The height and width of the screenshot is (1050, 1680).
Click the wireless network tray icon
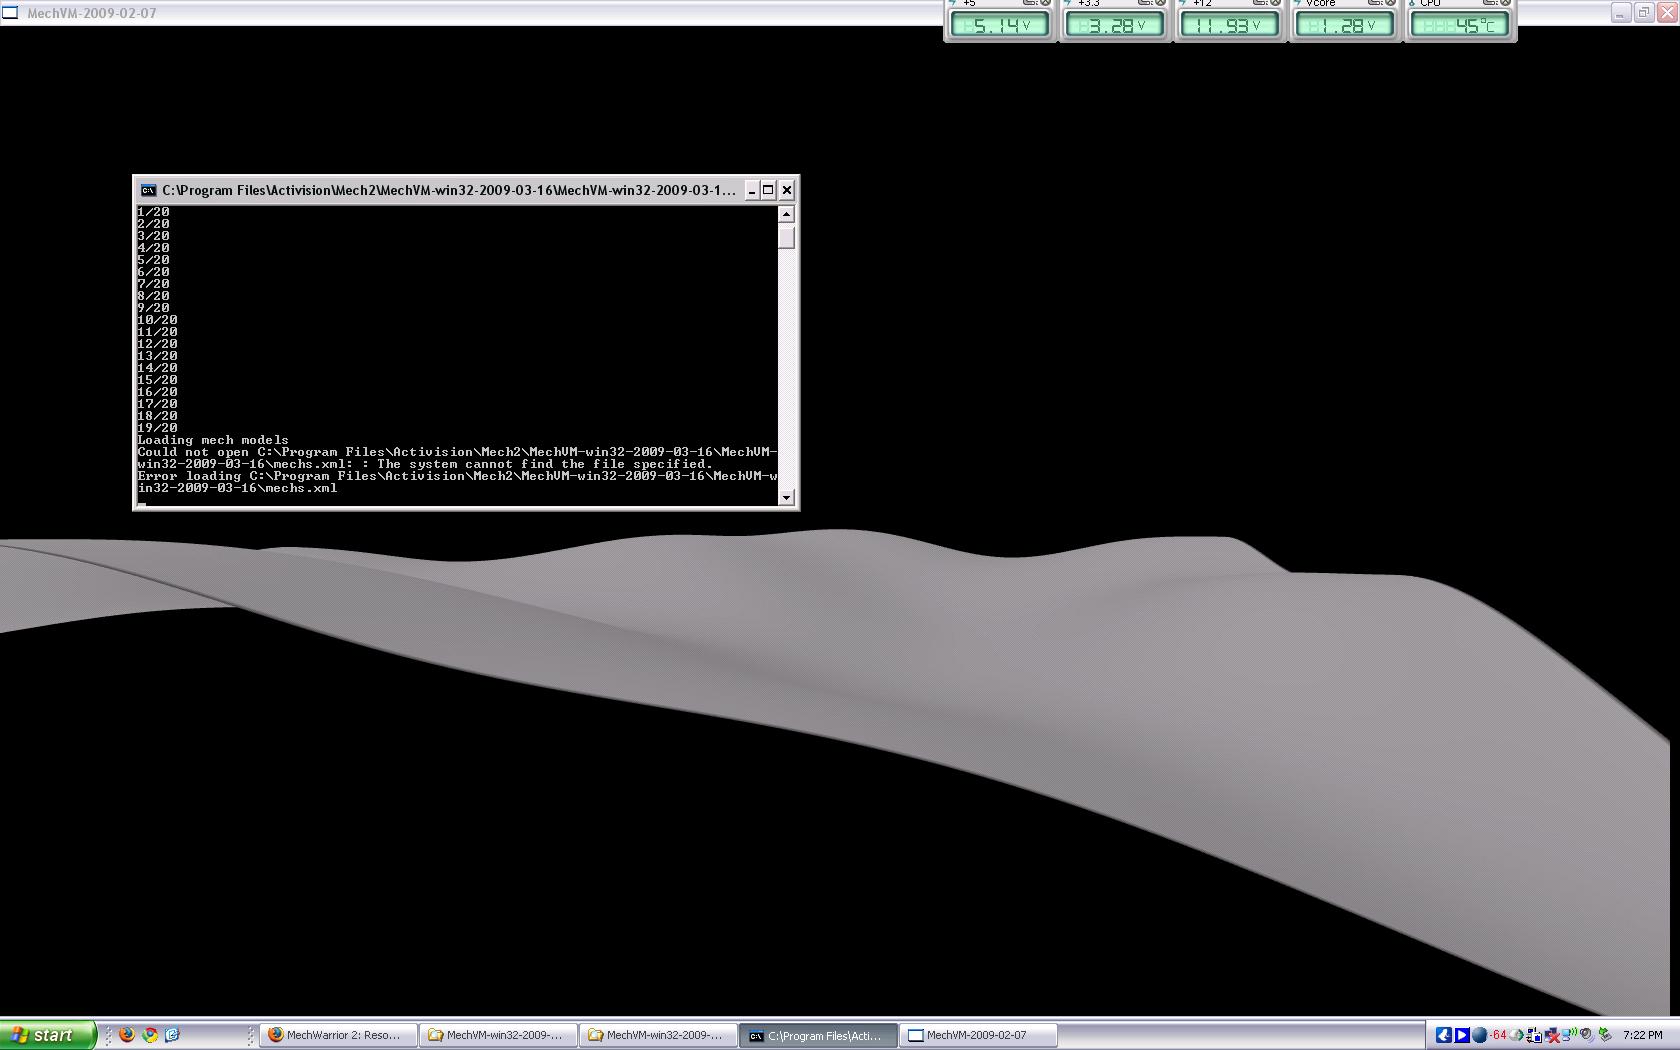click(x=1570, y=1035)
